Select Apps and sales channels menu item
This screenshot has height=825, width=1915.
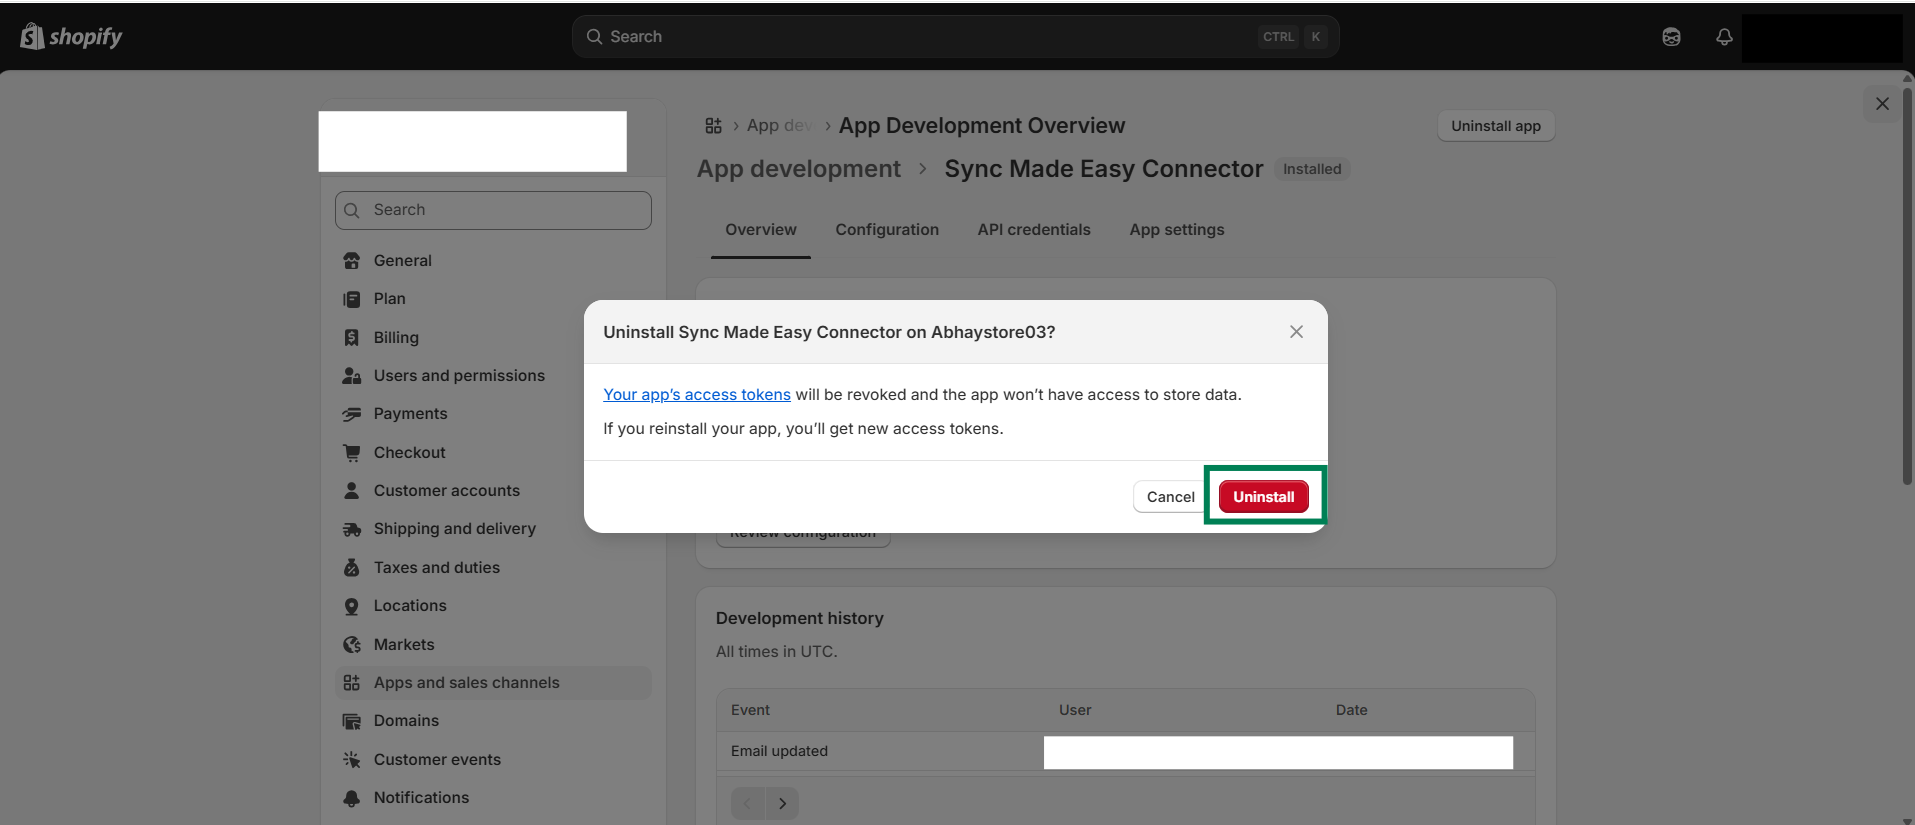point(466,683)
